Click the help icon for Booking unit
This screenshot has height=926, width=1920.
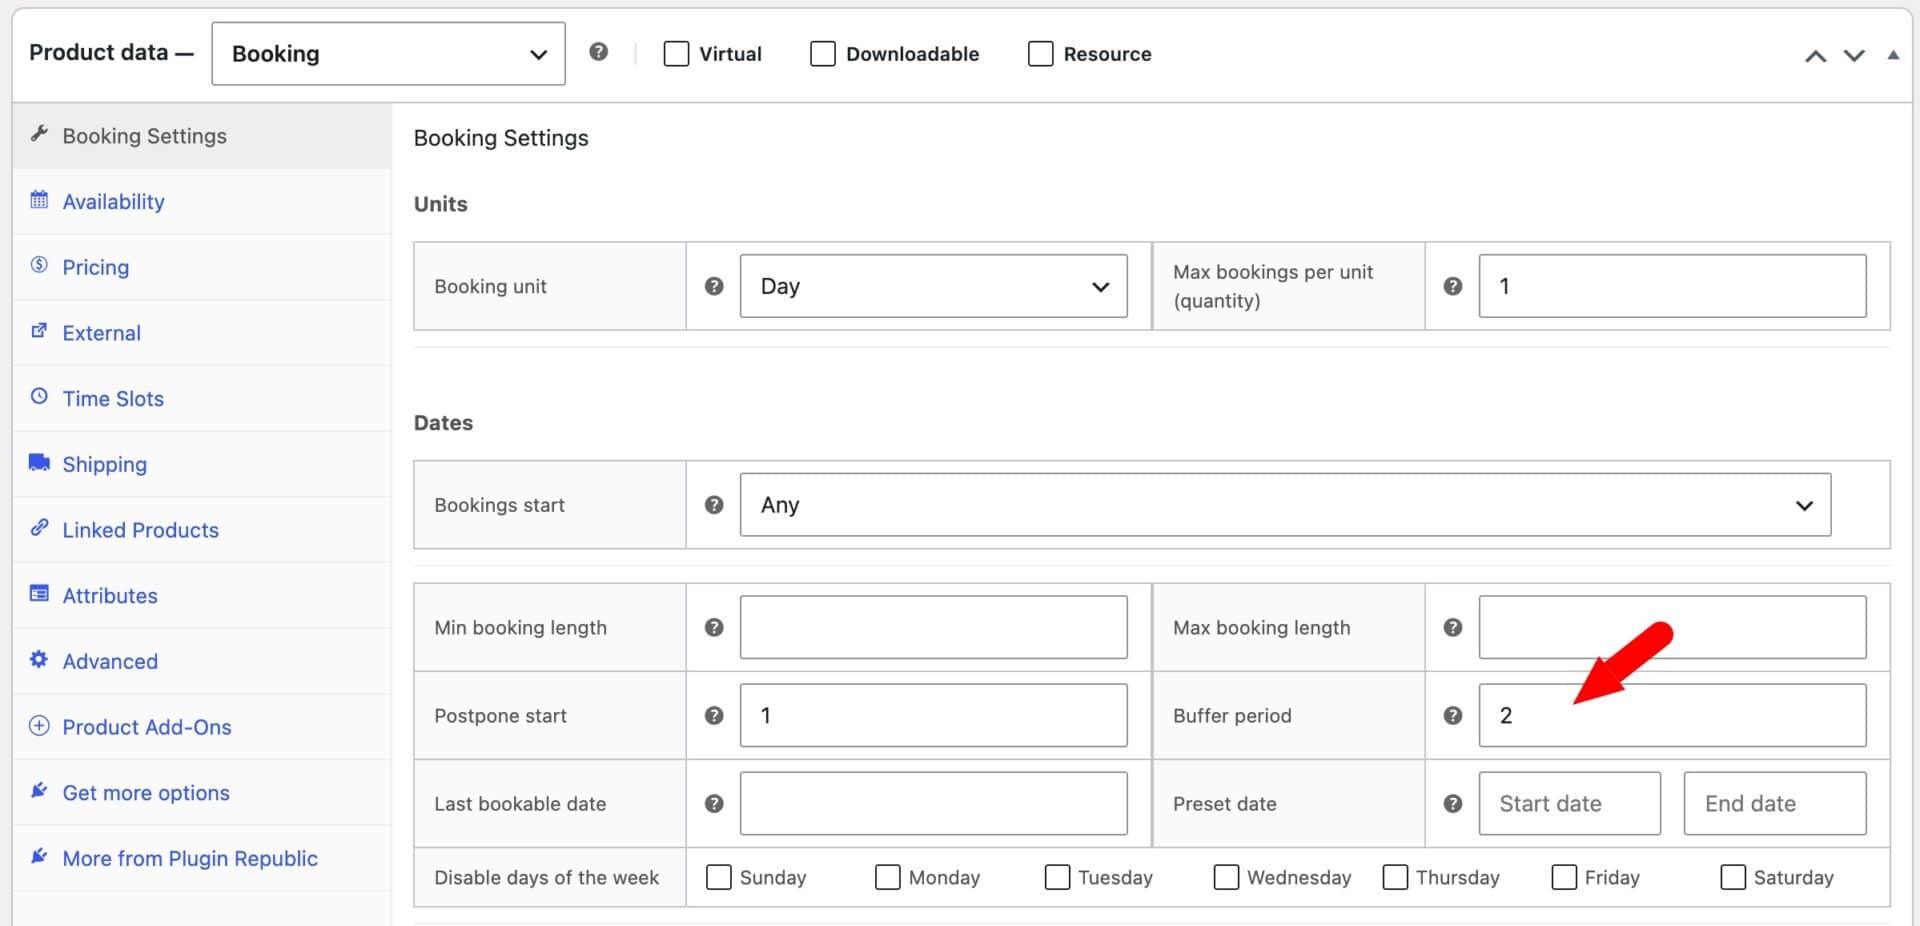[714, 286]
